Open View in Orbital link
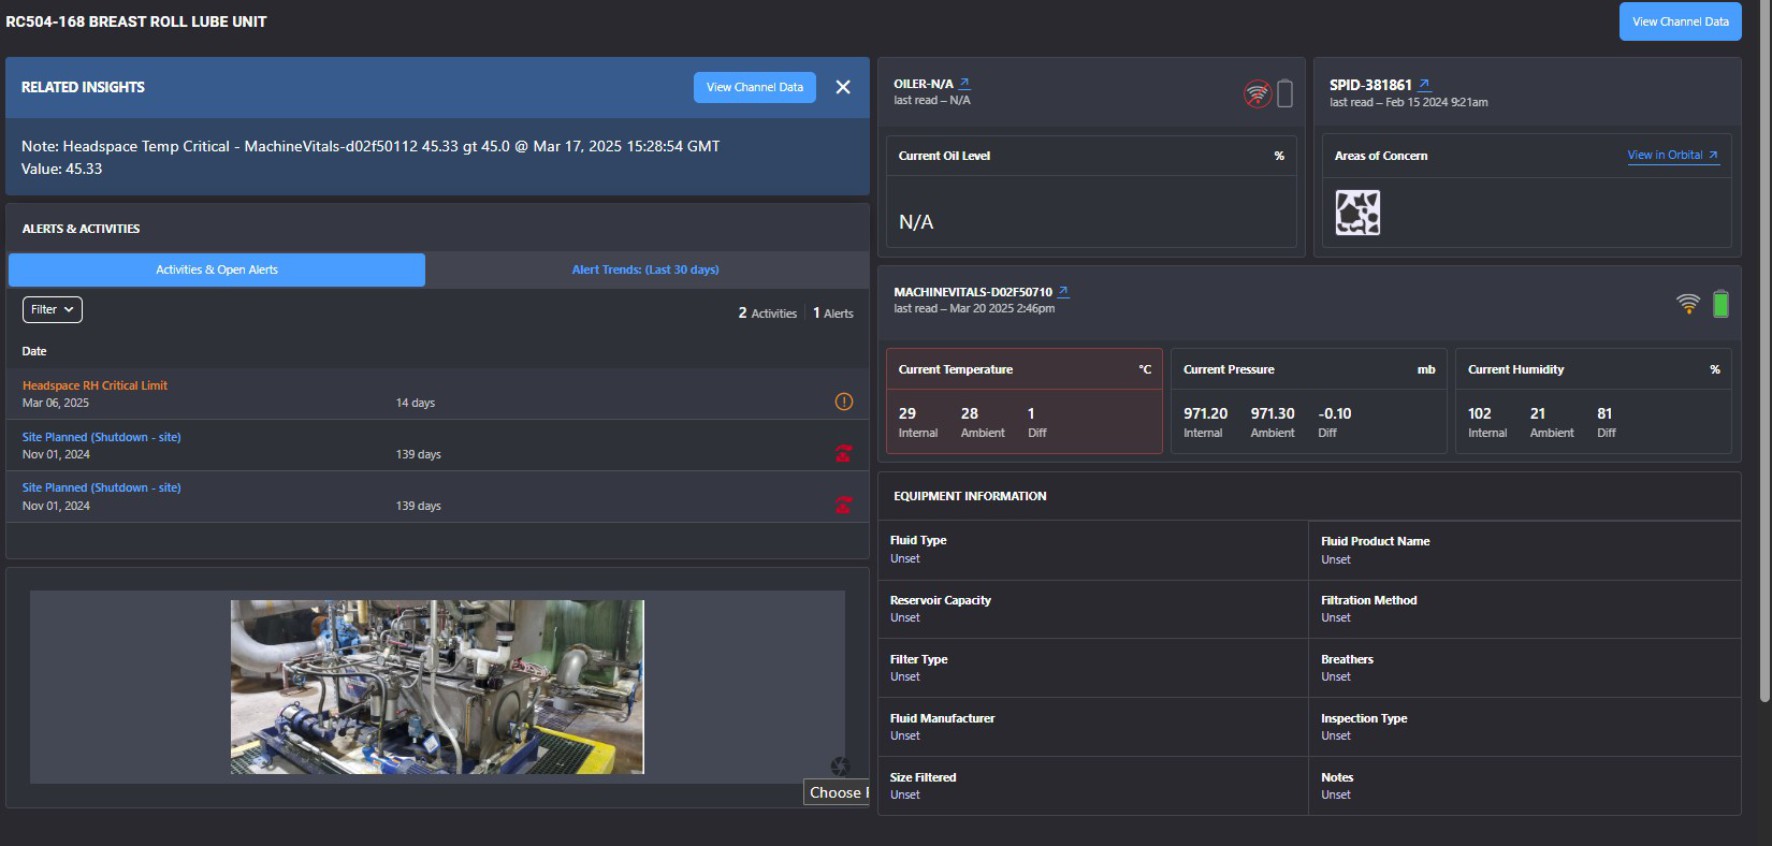Viewport: 1772px width, 846px height. (x=1672, y=155)
